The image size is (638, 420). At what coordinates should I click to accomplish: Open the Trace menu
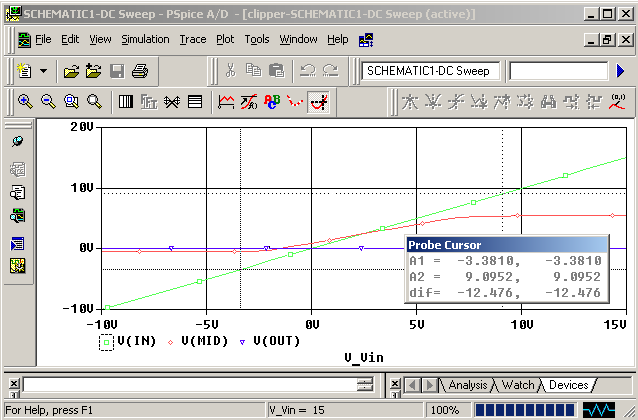[193, 39]
